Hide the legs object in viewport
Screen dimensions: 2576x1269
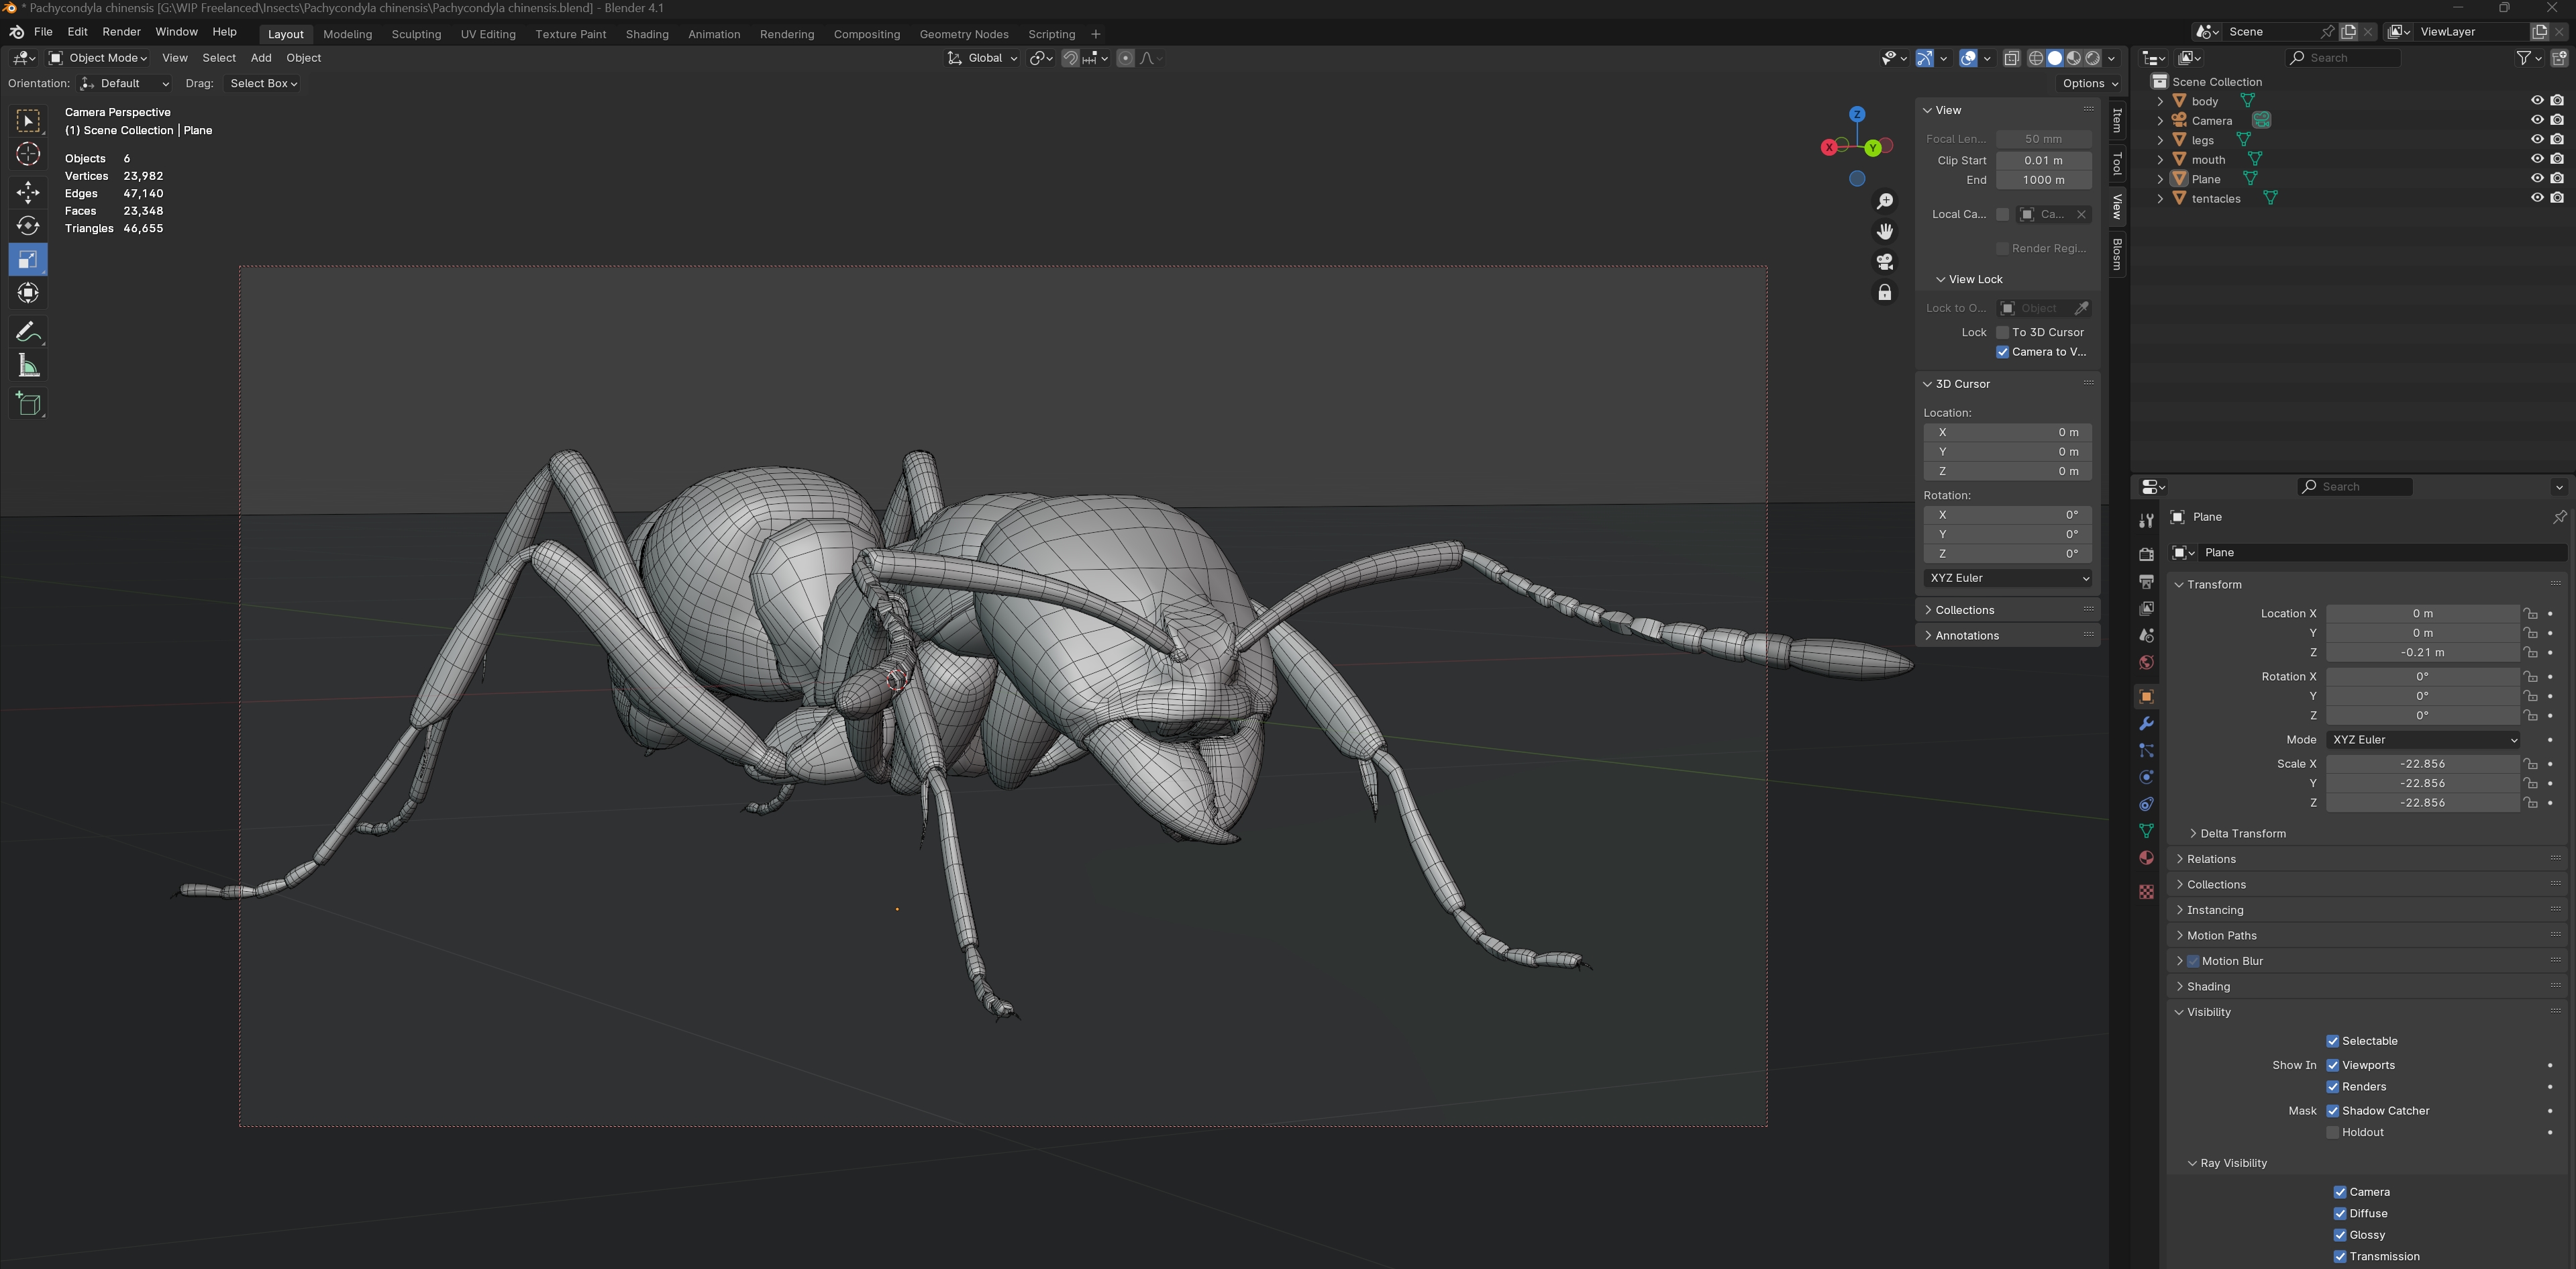(2536, 139)
